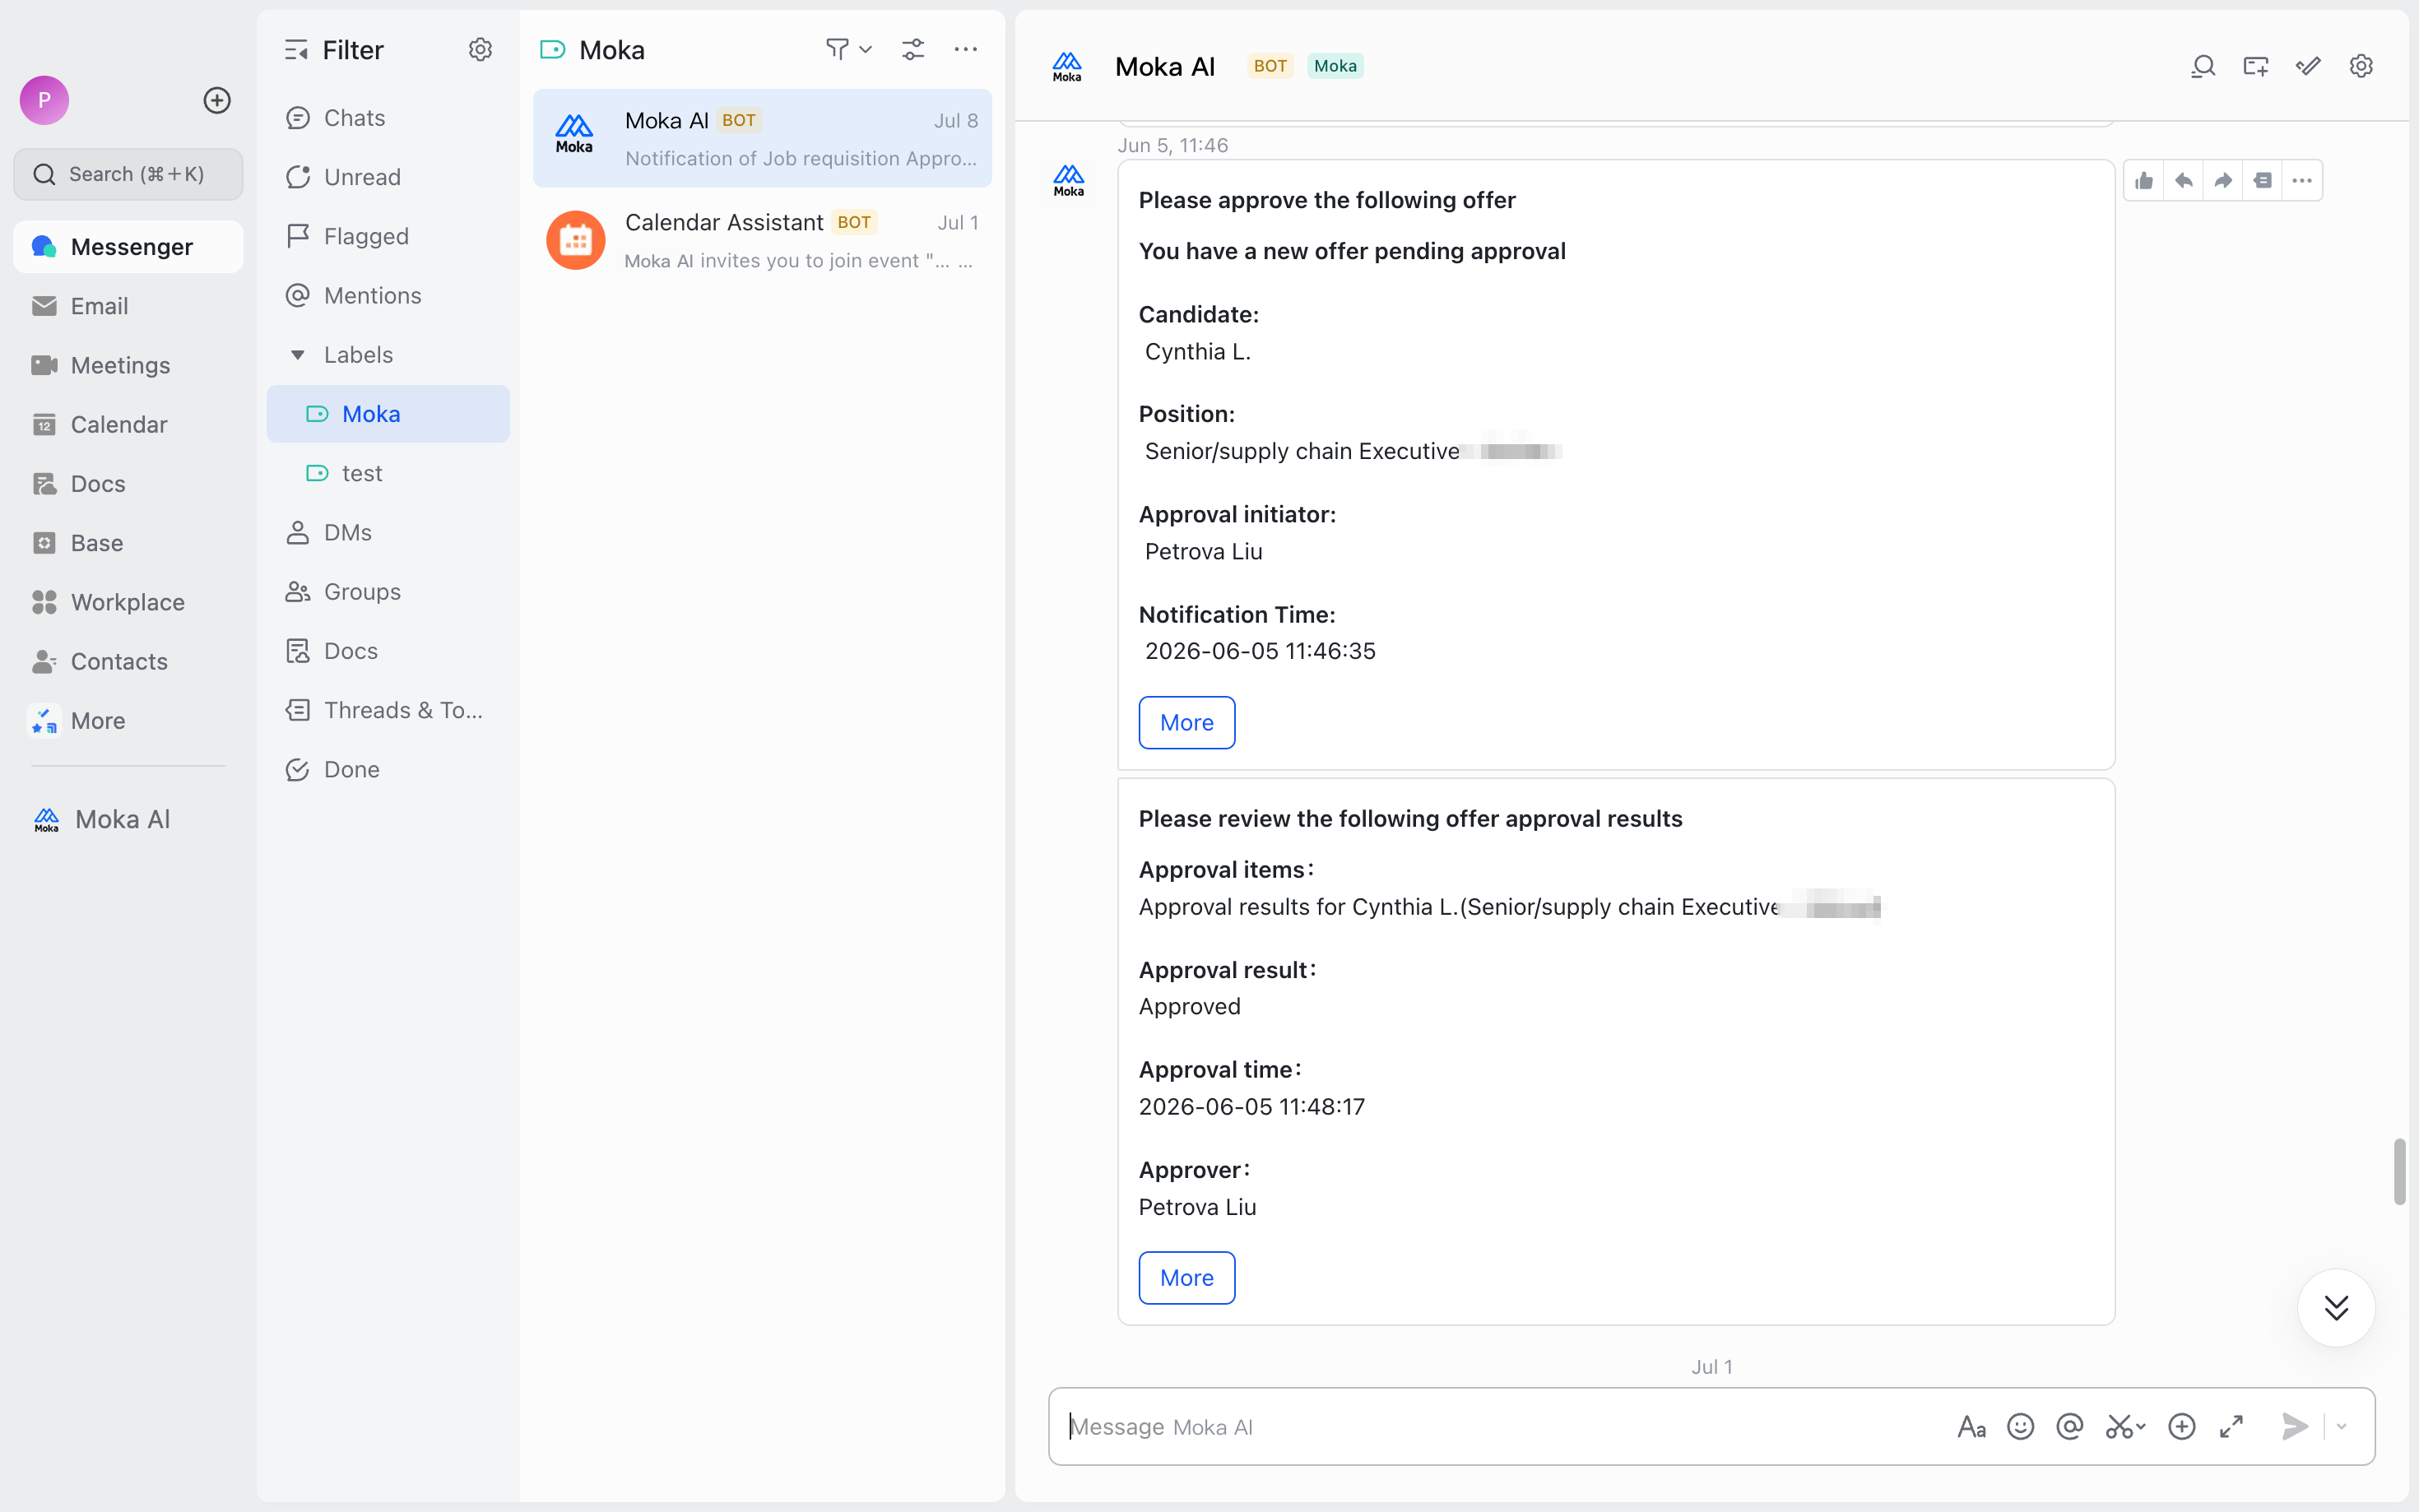This screenshot has width=2419, height=1512.
Task: Open Contacts in the navigation
Action: tap(128, 661)
